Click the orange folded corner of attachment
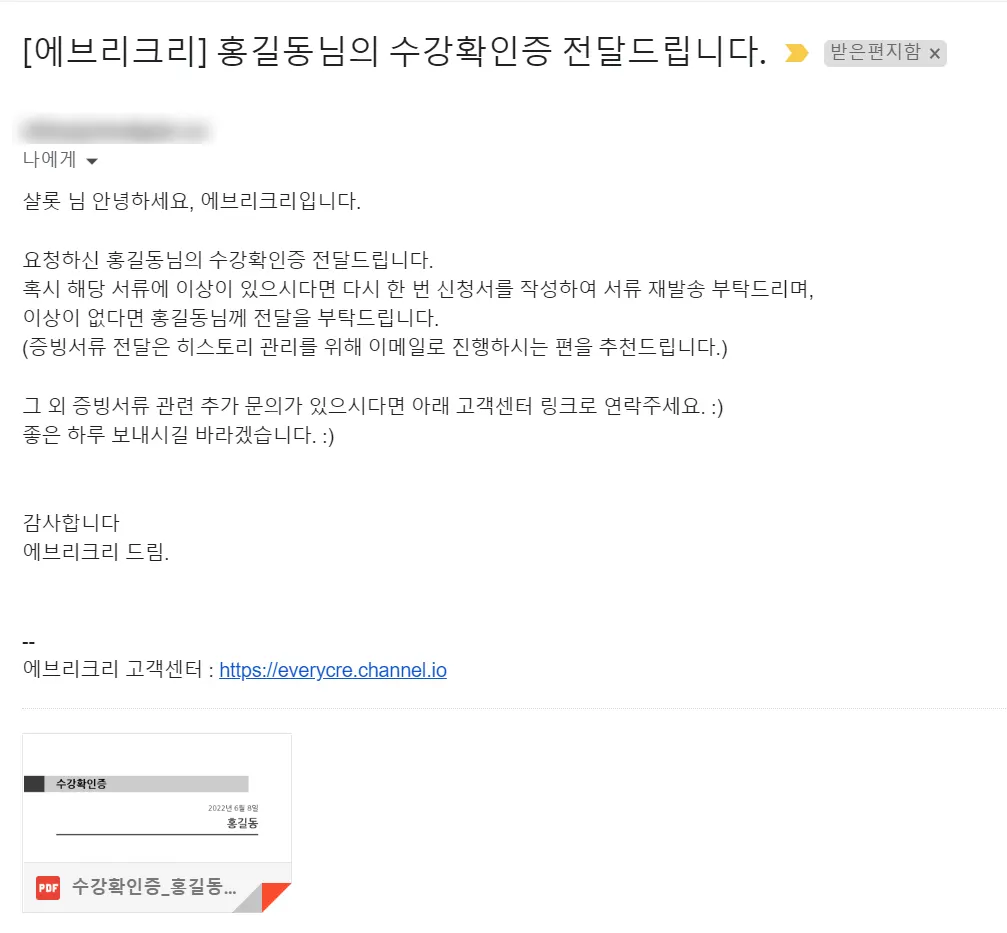This screenshot has width=1007, height=933. coord(278,895)
